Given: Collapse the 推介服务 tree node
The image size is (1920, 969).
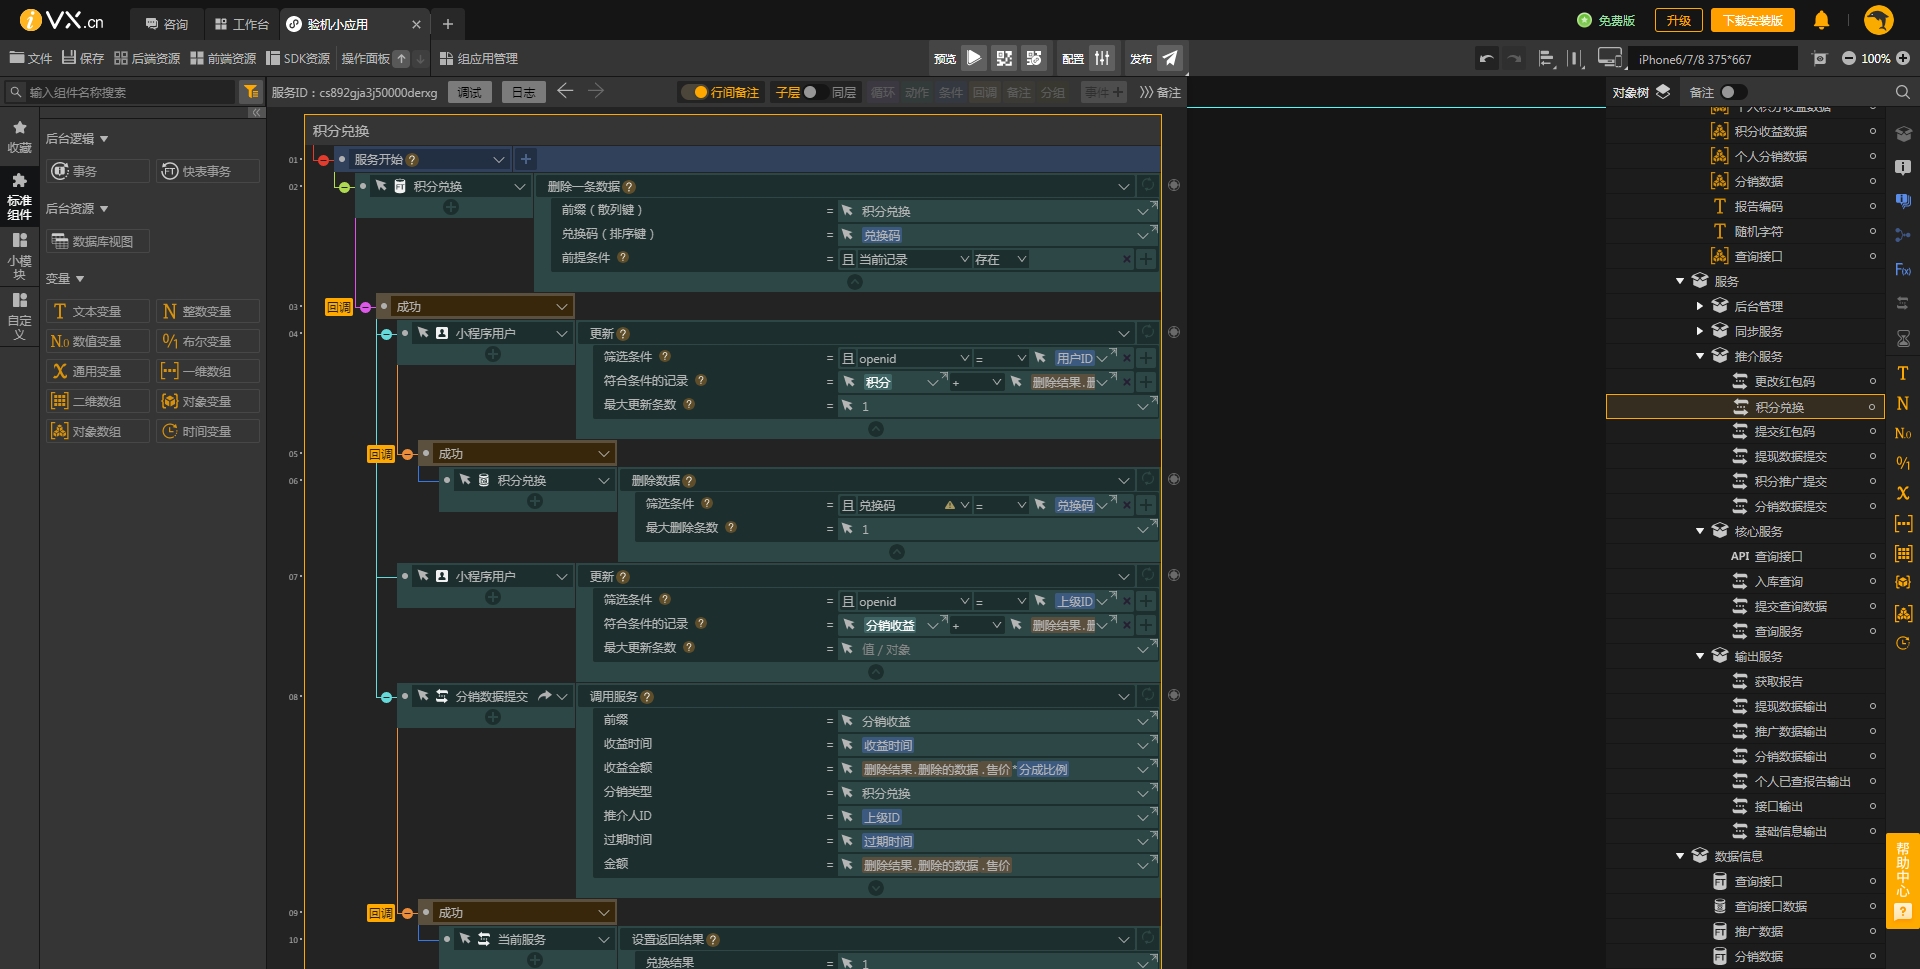Looking at the screenshot, I should 1699,356.
